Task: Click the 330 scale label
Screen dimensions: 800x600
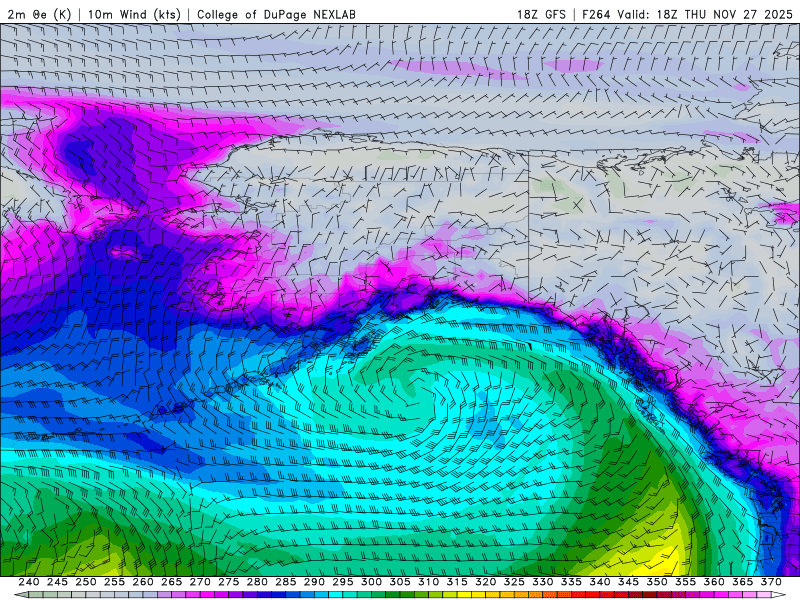Action: [543, 582]
